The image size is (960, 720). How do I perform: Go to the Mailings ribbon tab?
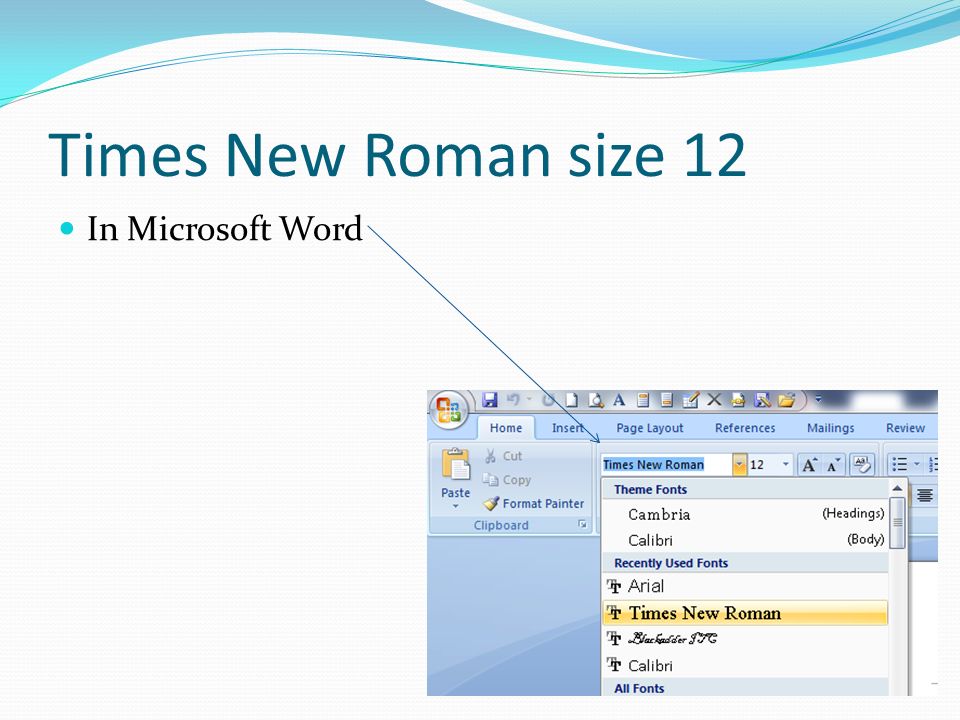click(830, 428)
